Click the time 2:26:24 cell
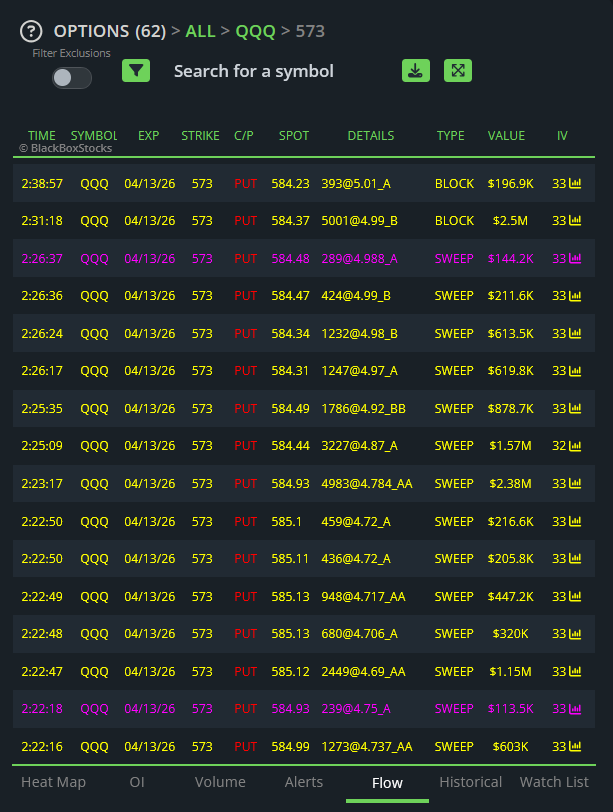This screenshot has width=613, height=812. (x=42, y=334)
